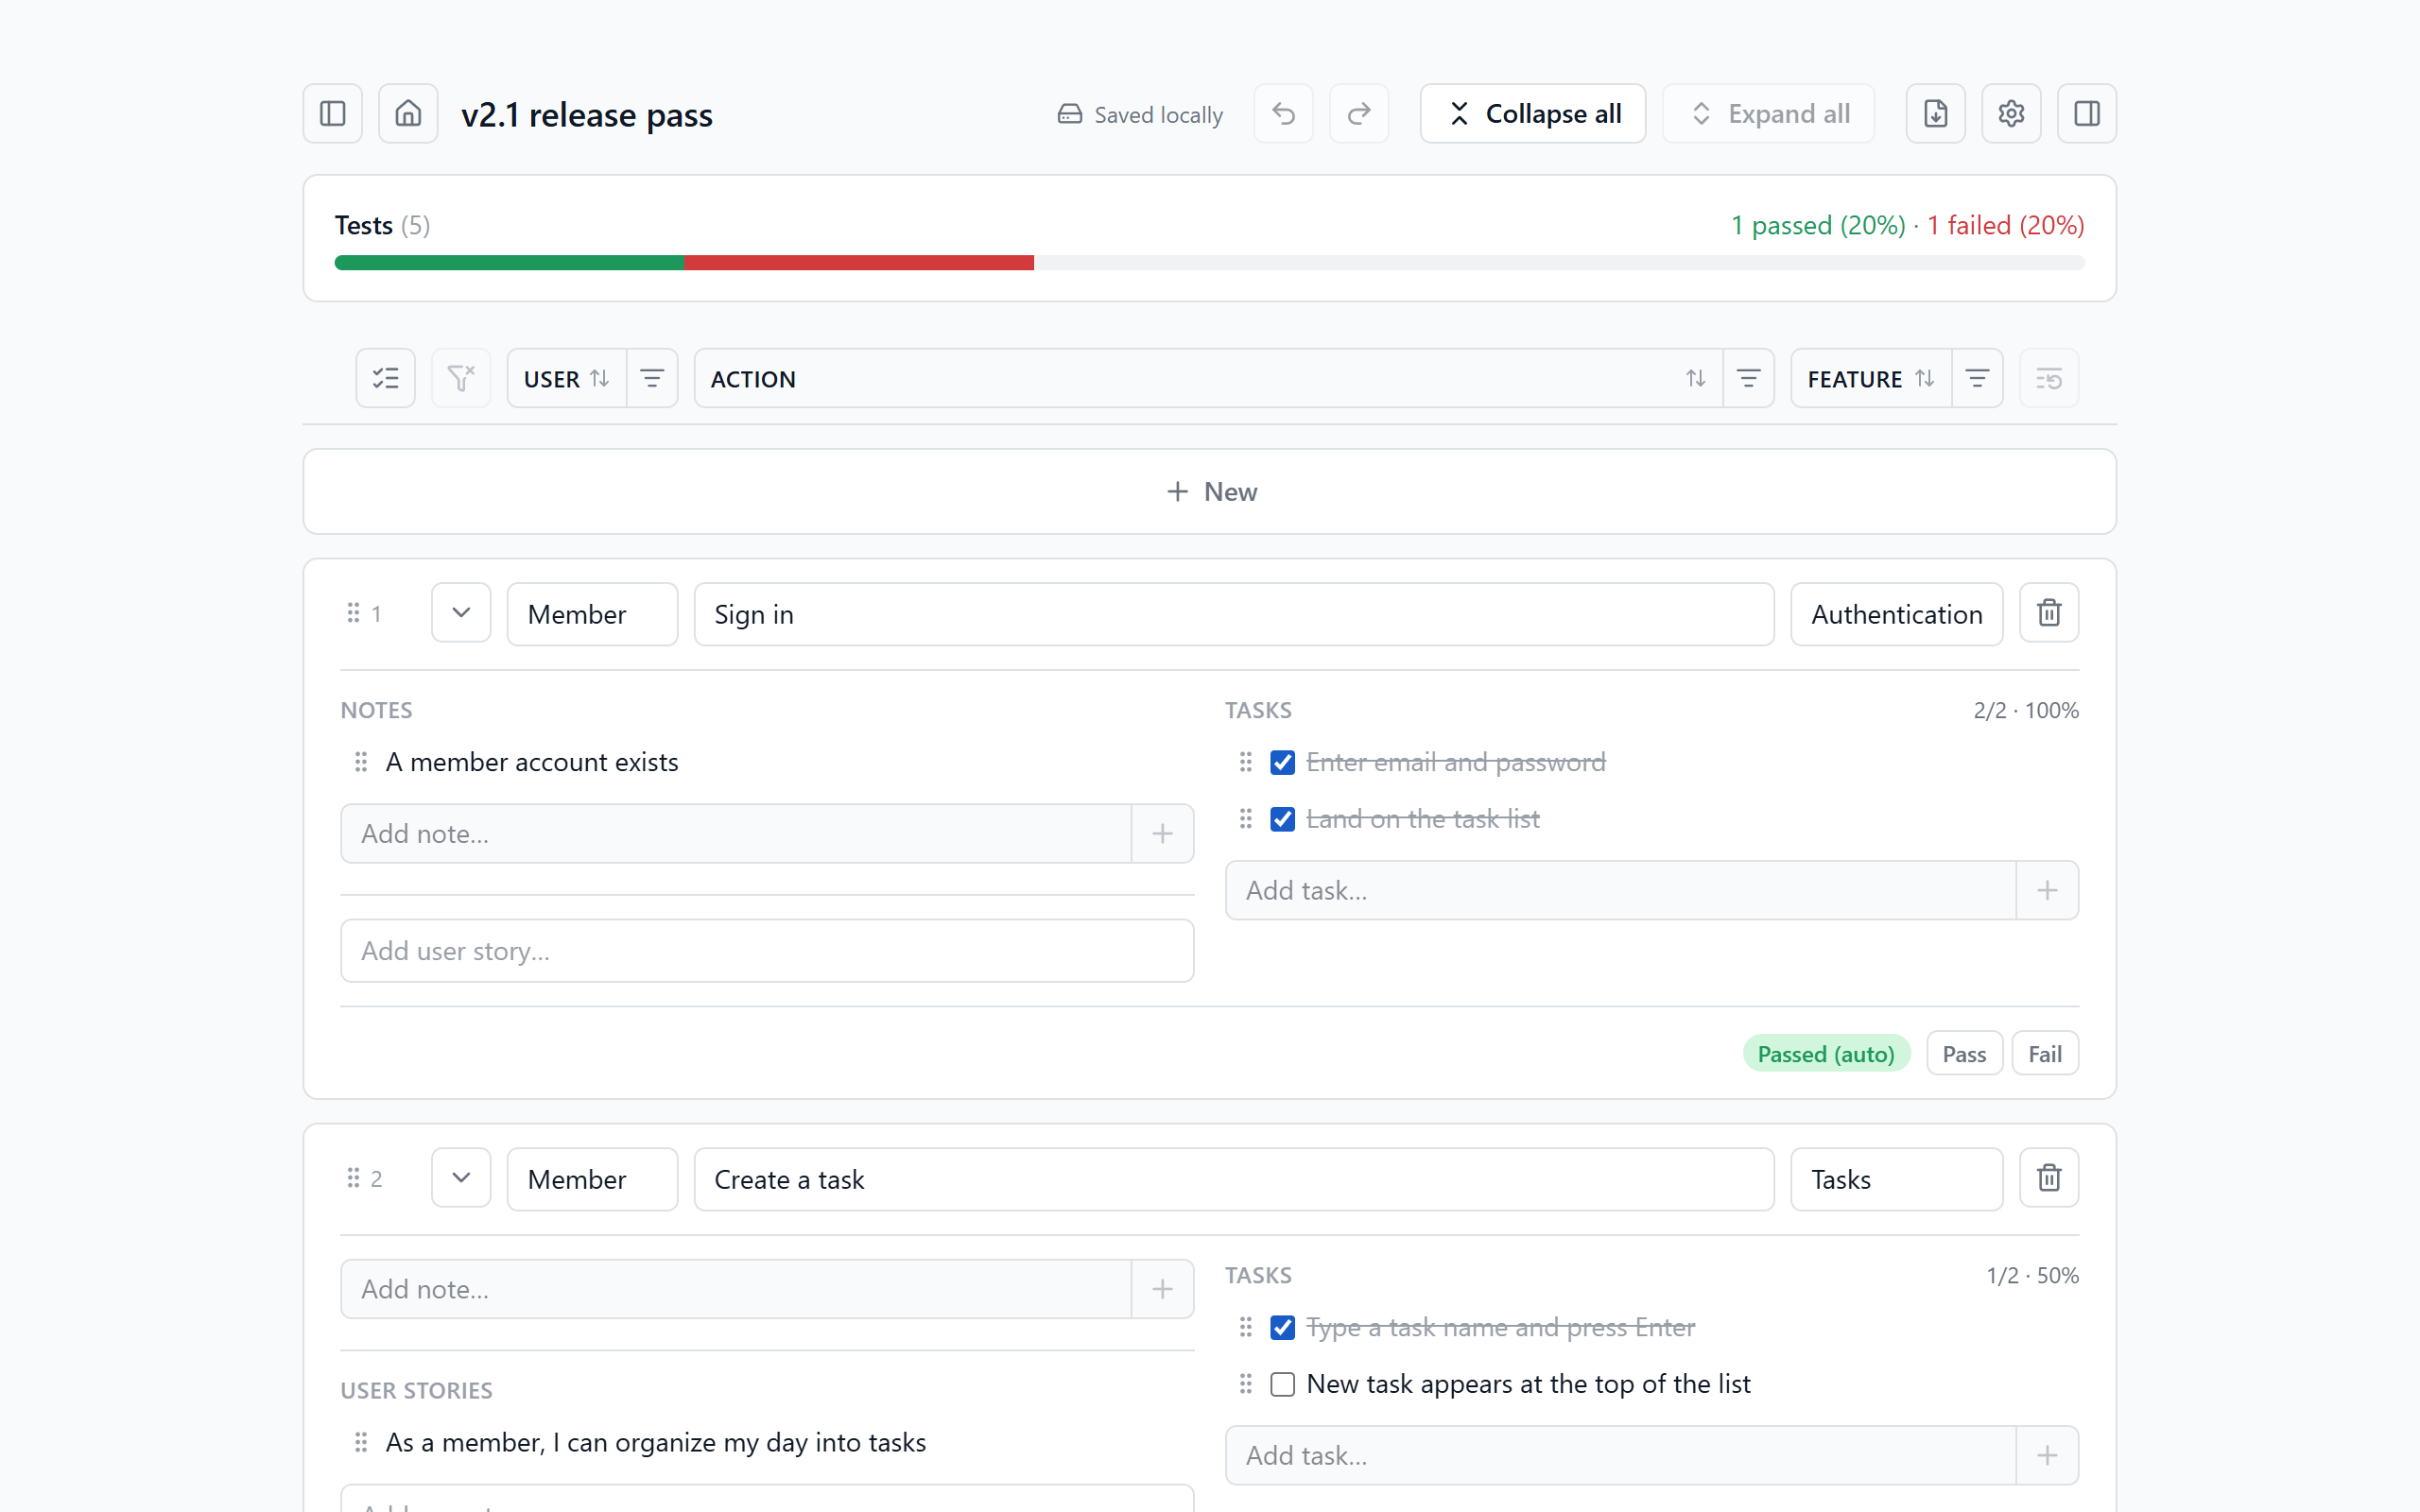
Task: Open settings gear
Action: pos(2011,114)
